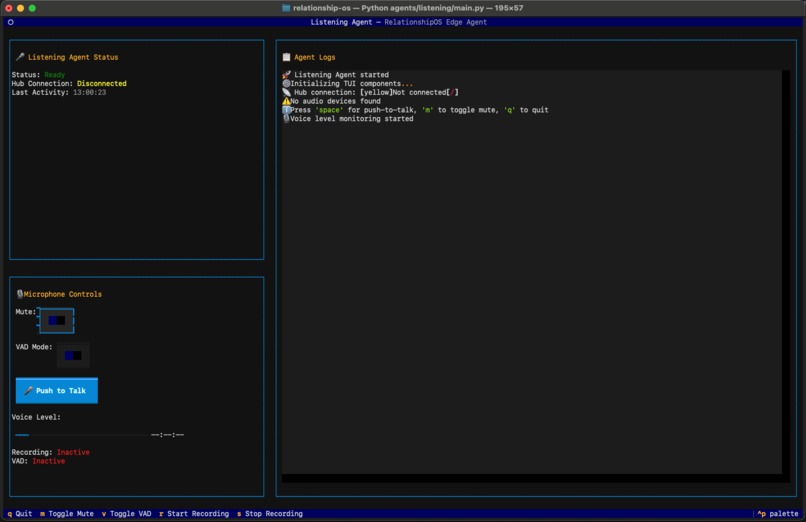Image resolution: width=806 pixels, height=522 pixels.
Task: Click the 'Ready' status value
Action: click(x=54, y=75)
